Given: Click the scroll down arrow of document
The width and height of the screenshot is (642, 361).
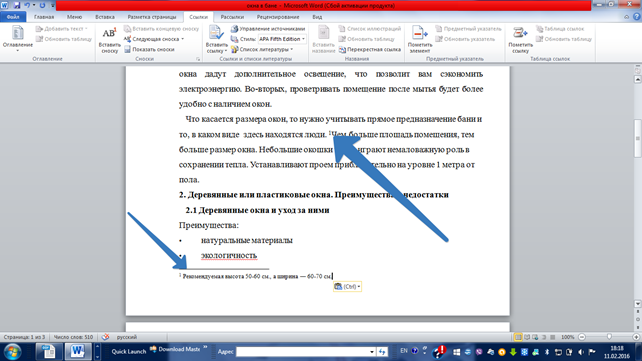Looking at the screenshot, I should click(x=637, y=304).
